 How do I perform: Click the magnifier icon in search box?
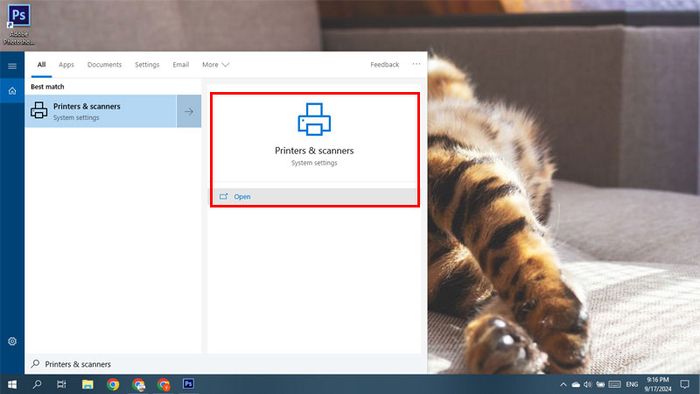point(35,364)
